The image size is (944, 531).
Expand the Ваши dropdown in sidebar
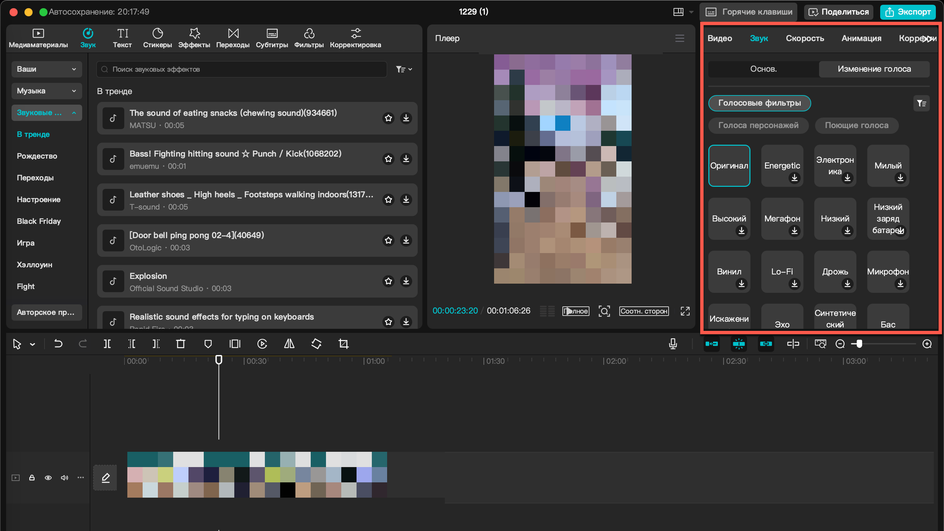(46, 69)
